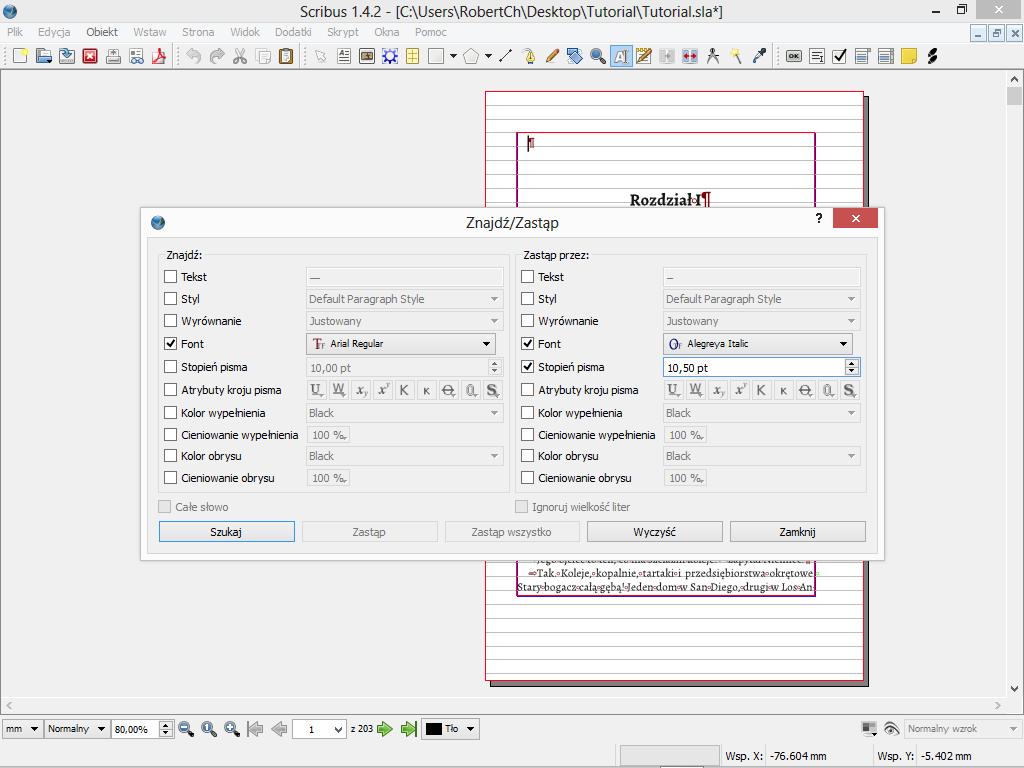Pick the Eyedropper tool in toolbar
The height and width of the screenshot is (768, 1024).
click(x=759, y=56)
